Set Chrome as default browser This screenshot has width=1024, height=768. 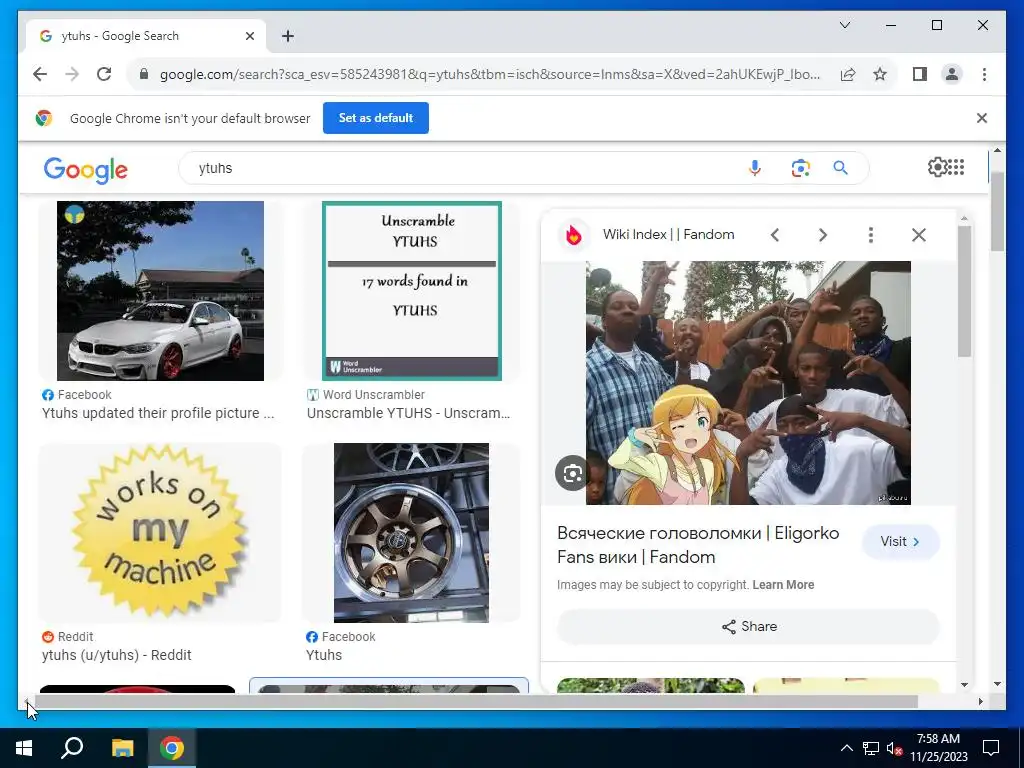tap(376, 118)
